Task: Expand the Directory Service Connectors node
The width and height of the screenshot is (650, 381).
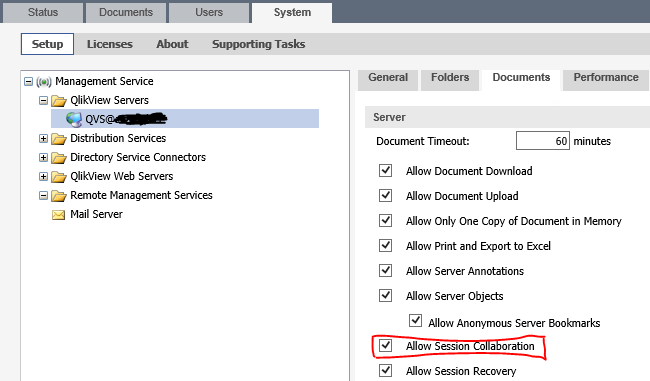Action: (x=43, y=158)
